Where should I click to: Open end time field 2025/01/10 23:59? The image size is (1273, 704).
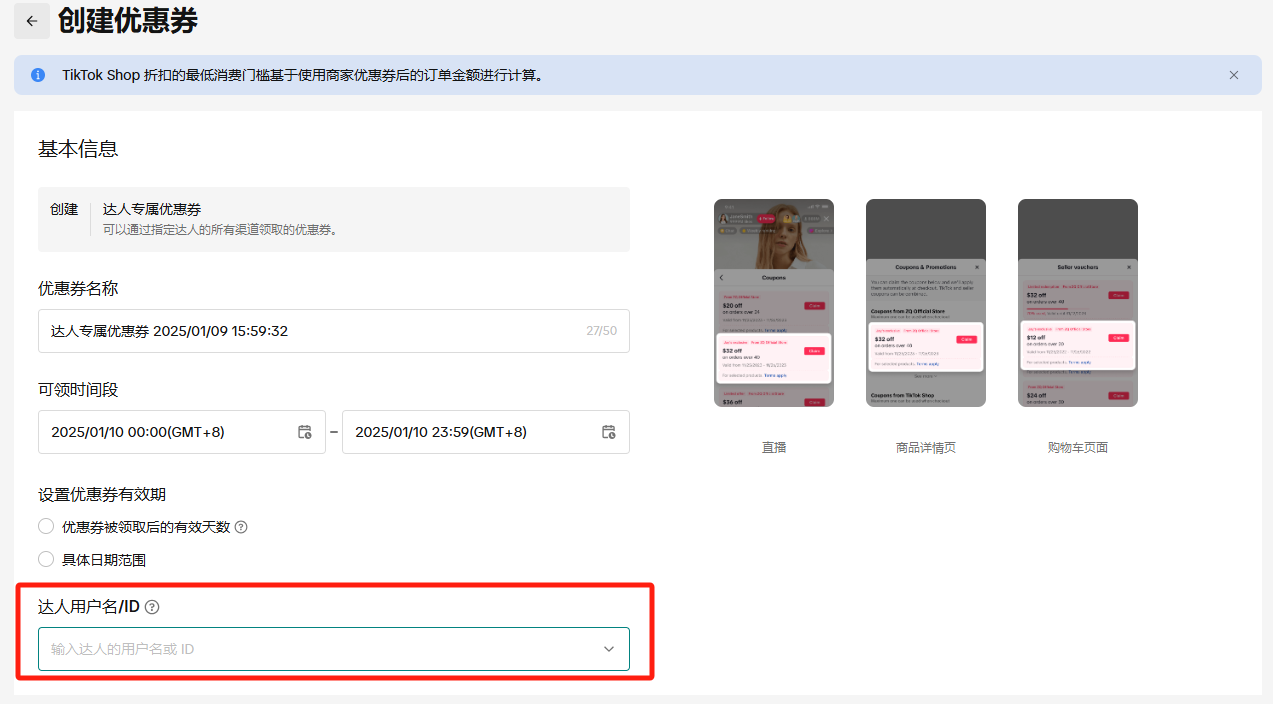468,432
